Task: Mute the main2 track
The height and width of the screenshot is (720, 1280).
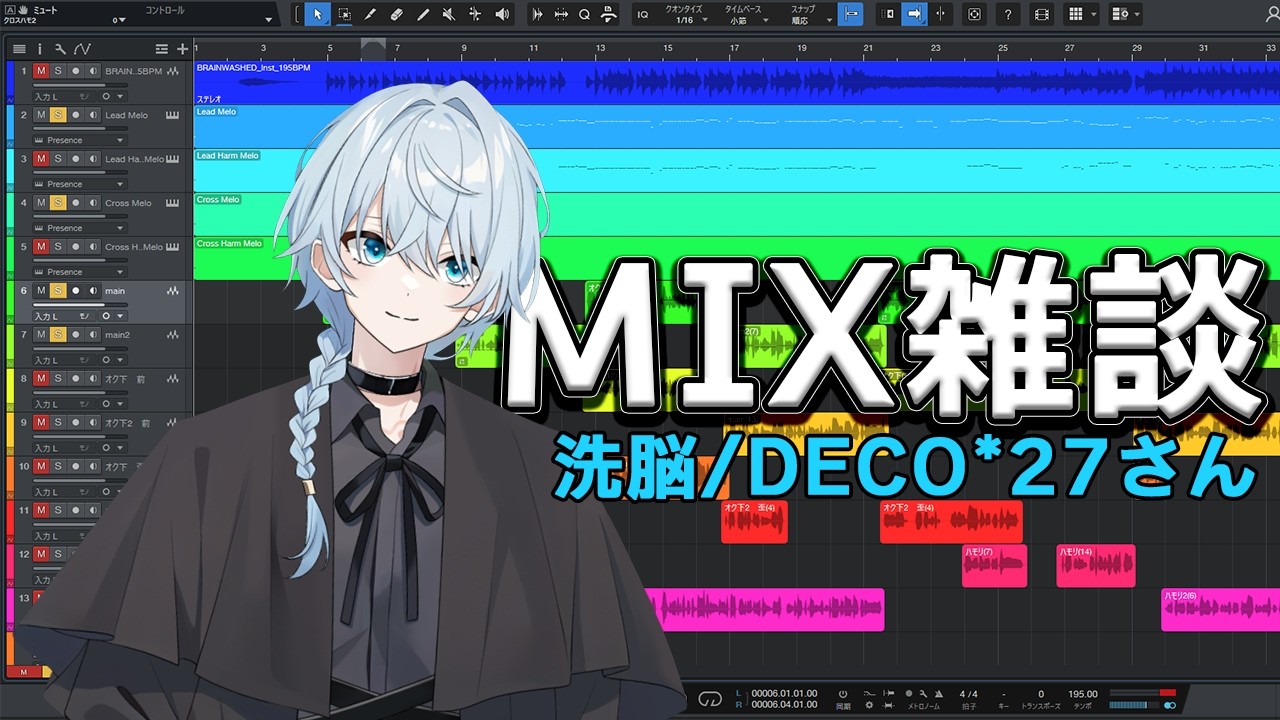Action: pyautogui.click(x=41, y=335)
